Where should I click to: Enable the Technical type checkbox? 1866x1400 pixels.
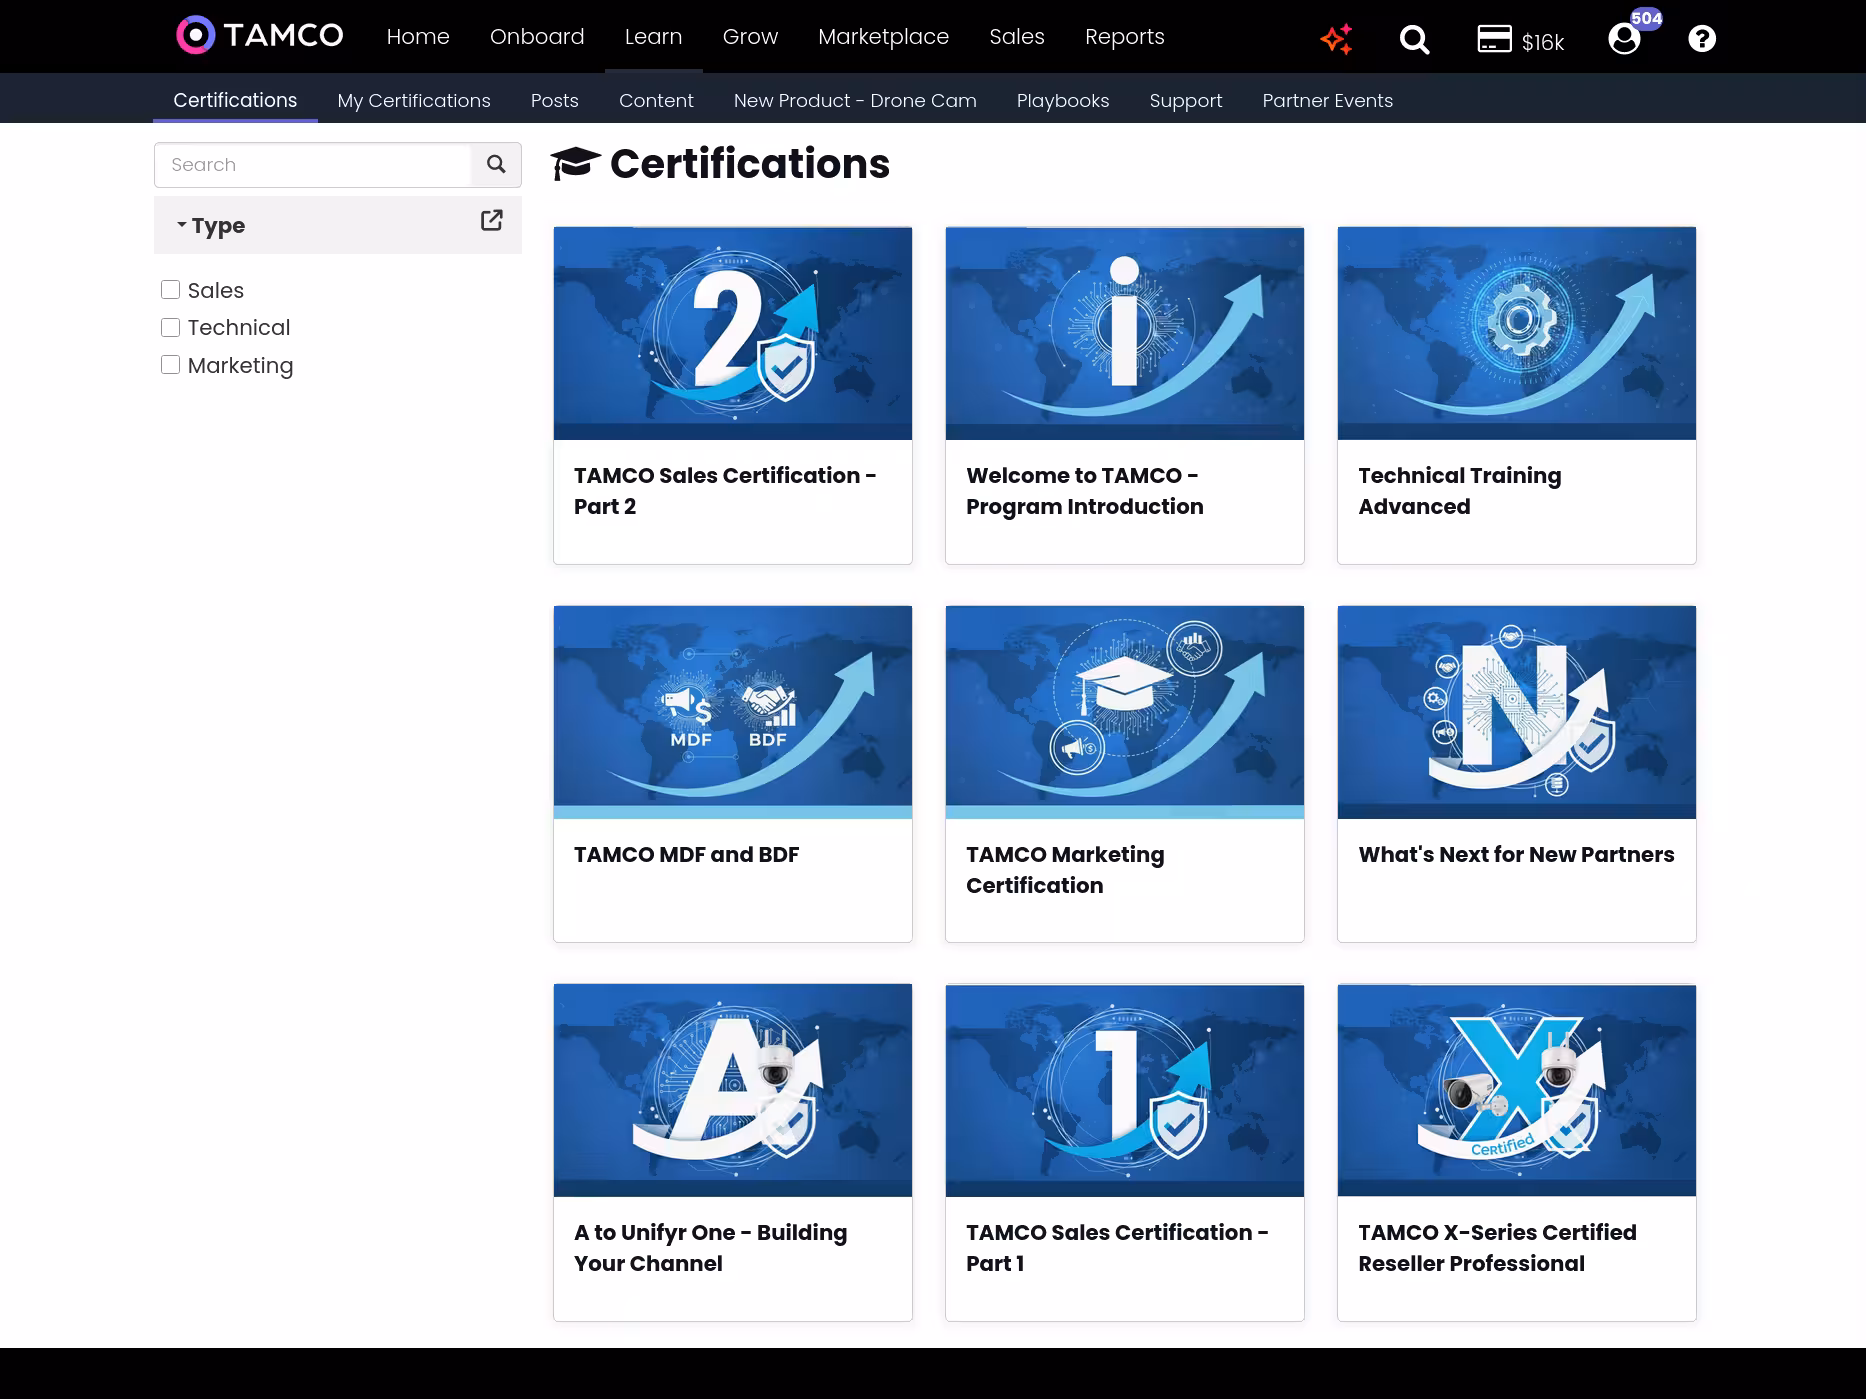(x=171, y=328)
